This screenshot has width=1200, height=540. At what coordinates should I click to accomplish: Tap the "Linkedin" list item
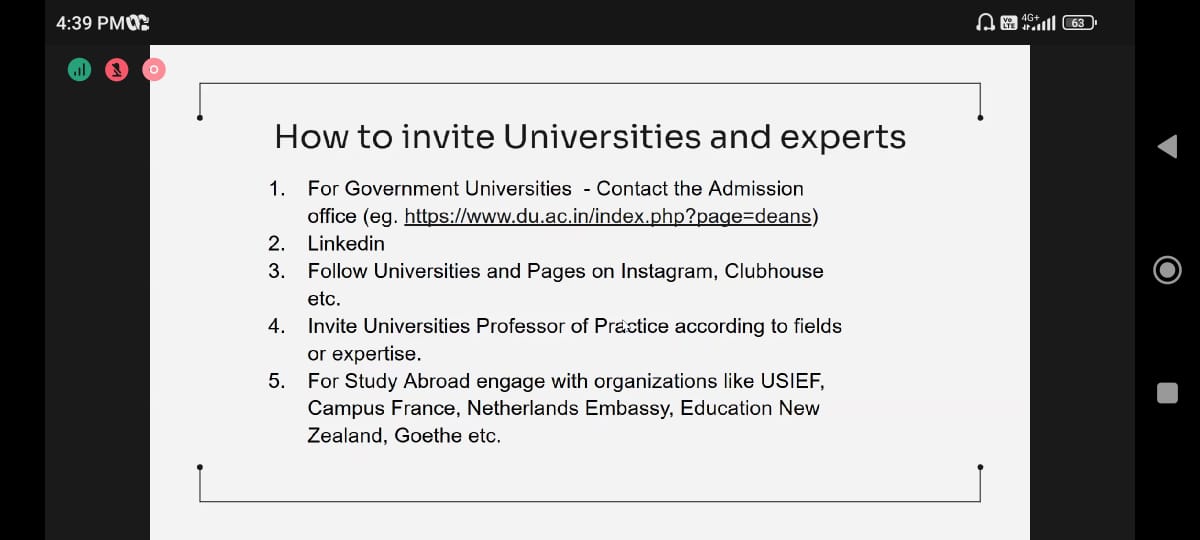tap(346, 243)
